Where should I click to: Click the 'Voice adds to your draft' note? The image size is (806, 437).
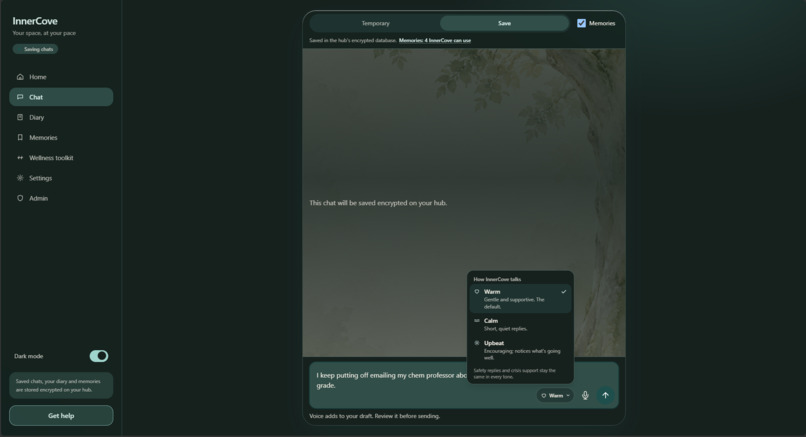374,416
